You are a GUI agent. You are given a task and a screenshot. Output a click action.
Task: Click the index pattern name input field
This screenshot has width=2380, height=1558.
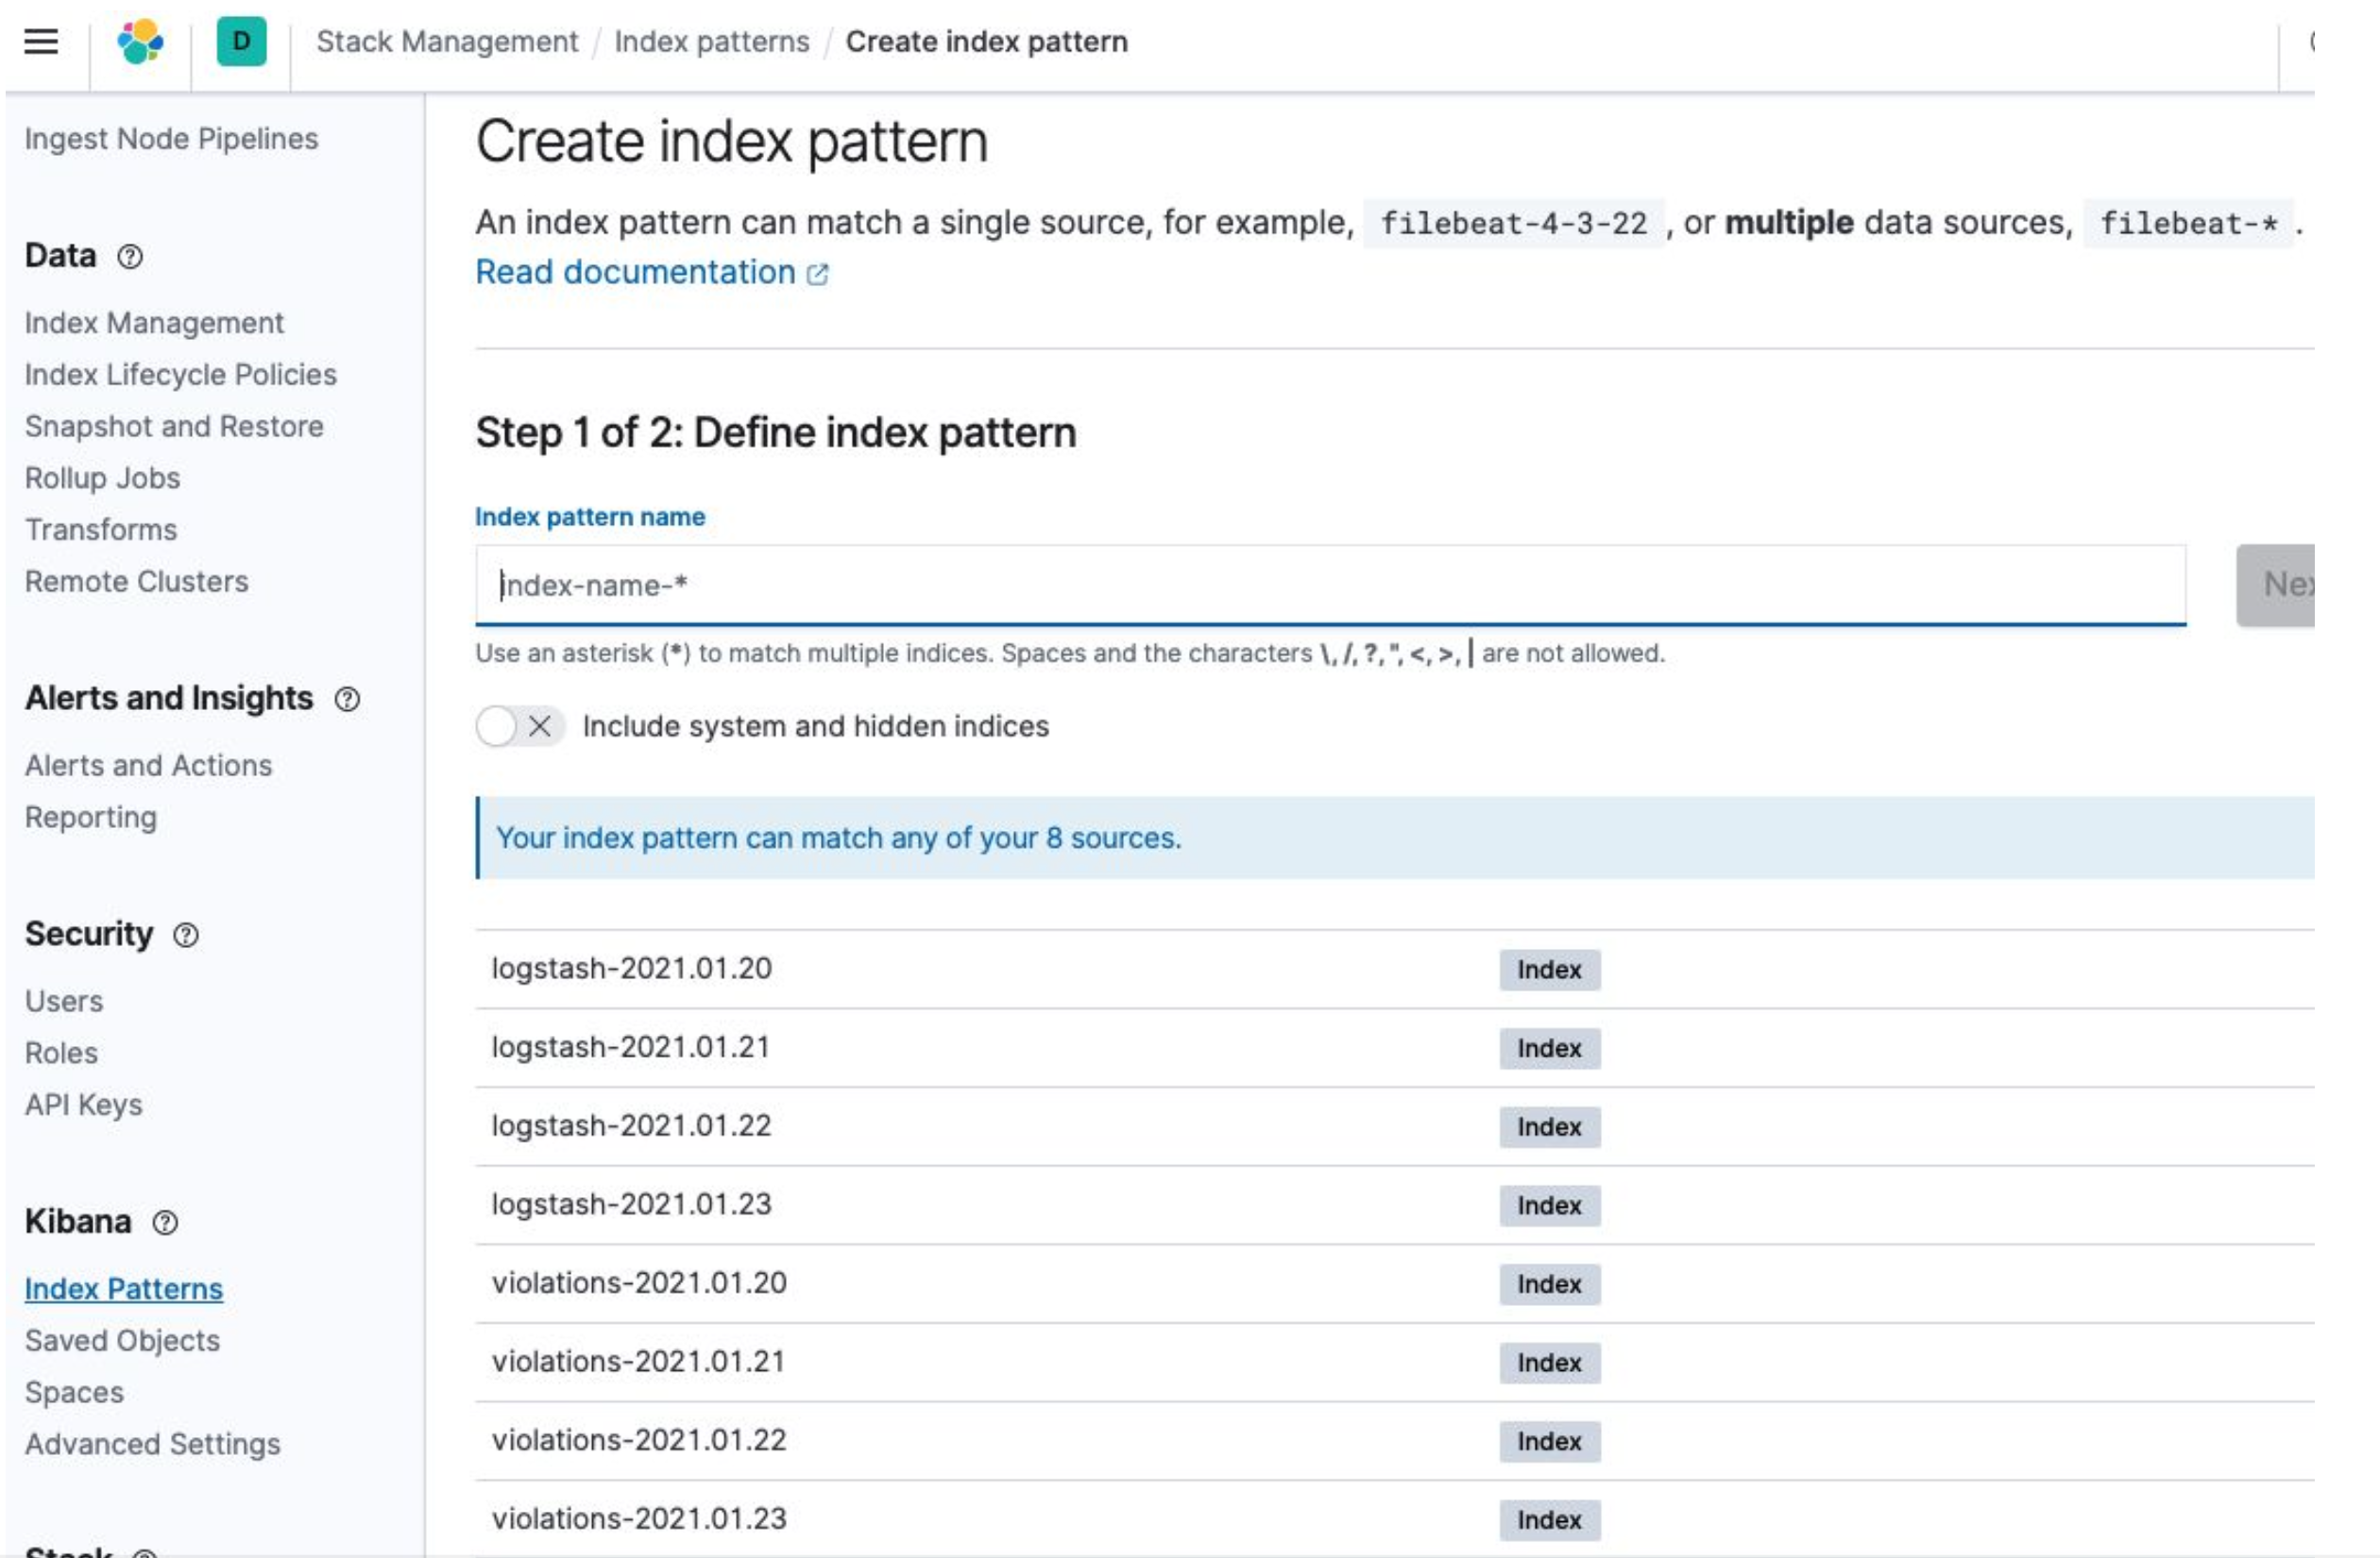[1332, 584]
